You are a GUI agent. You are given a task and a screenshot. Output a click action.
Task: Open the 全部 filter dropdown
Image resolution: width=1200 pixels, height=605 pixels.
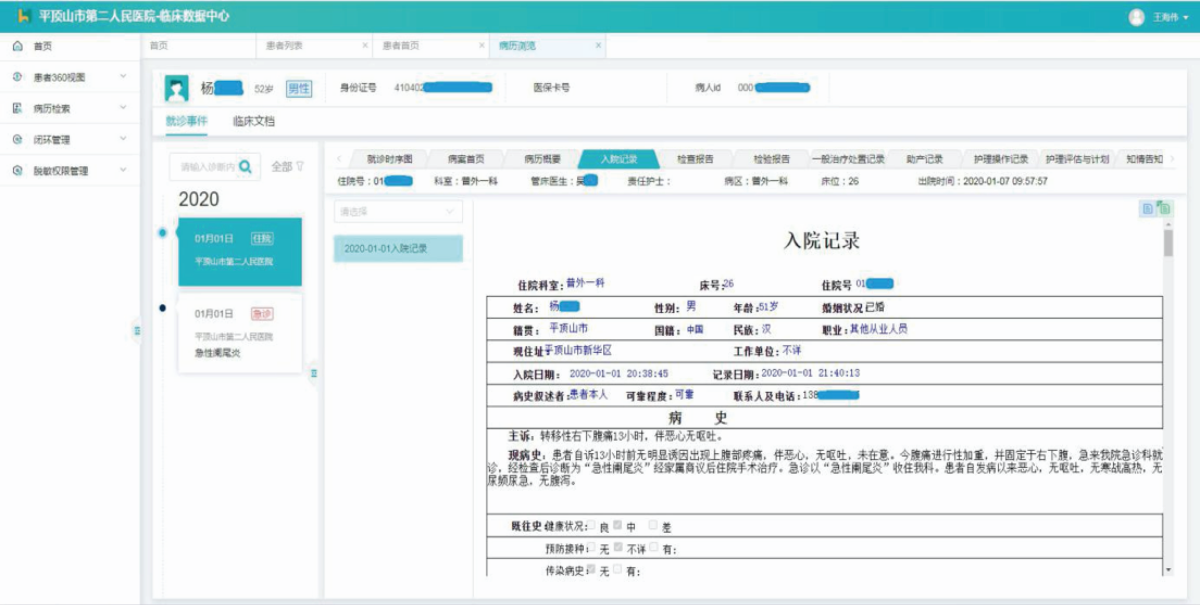pyautogui.click(x=287, y=166)
